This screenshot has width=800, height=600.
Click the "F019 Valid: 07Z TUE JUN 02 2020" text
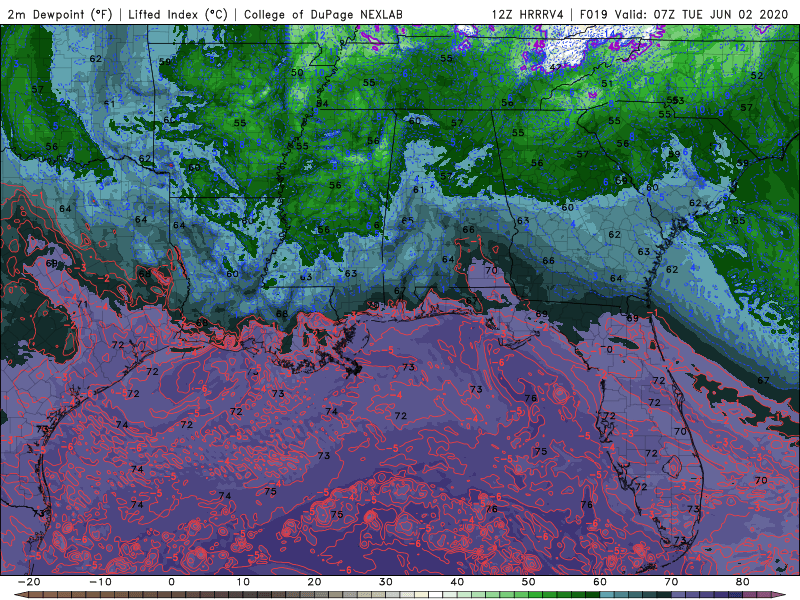[684, 14]
